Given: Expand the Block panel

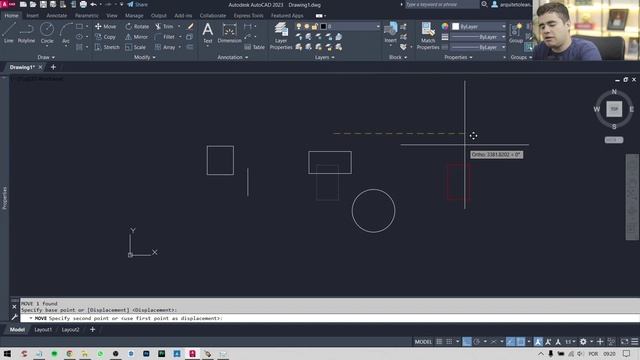Looking at the screenshot, I should click(x=398, y=58).
